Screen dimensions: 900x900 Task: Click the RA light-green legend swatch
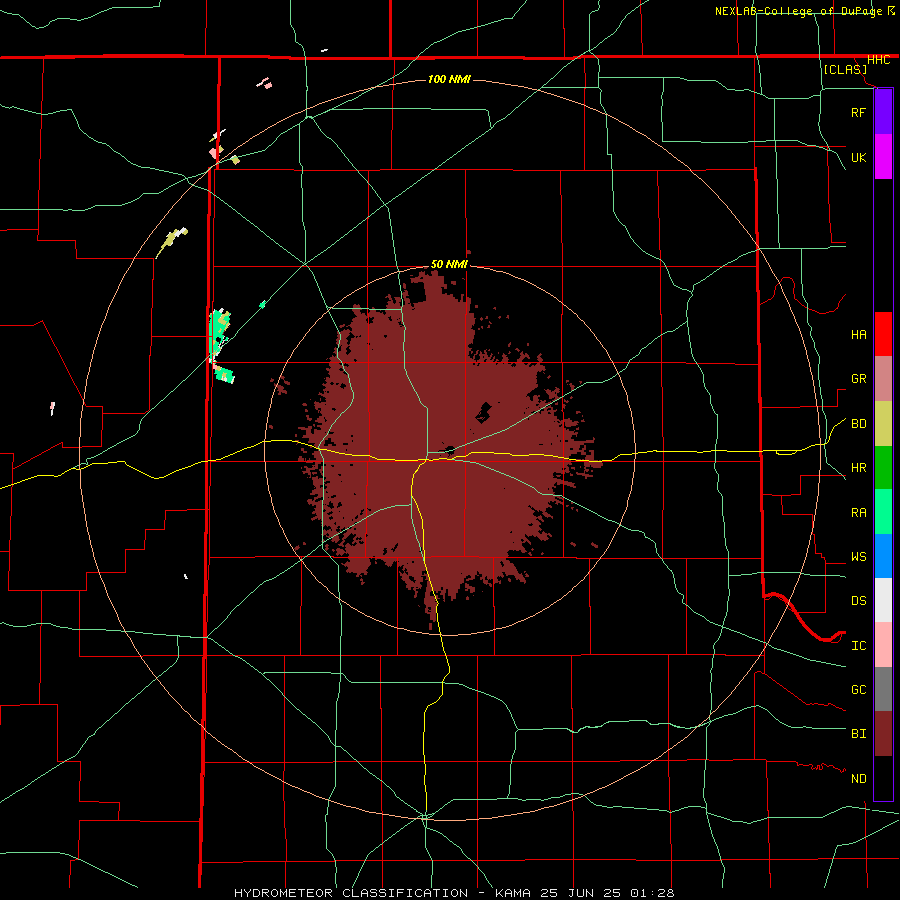[883, 512]
